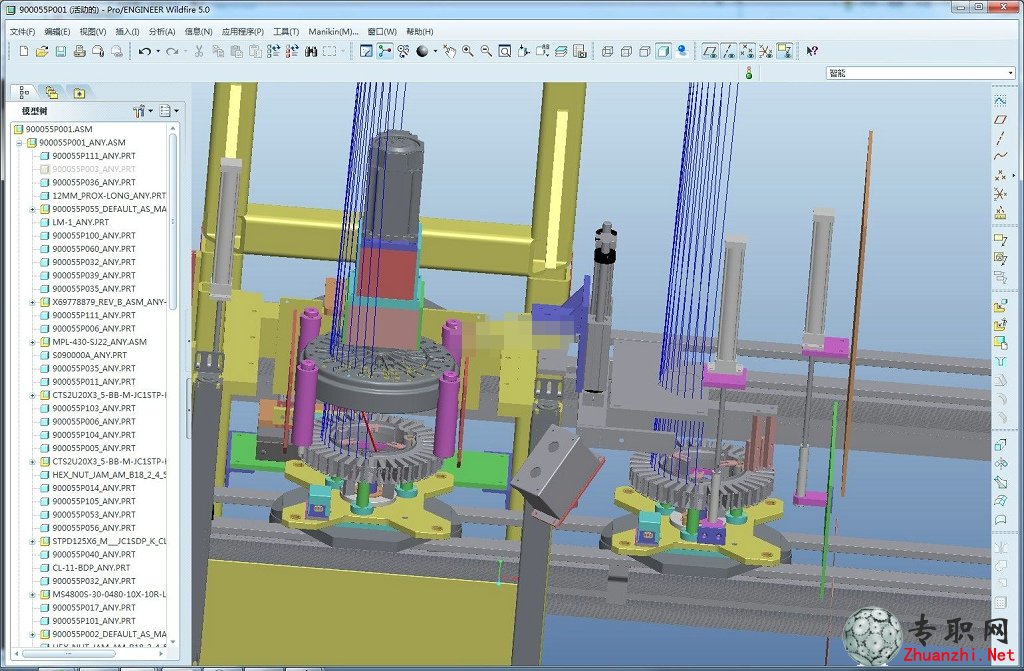
Task: Click the Reorient view icon
Action: point(523,51)
